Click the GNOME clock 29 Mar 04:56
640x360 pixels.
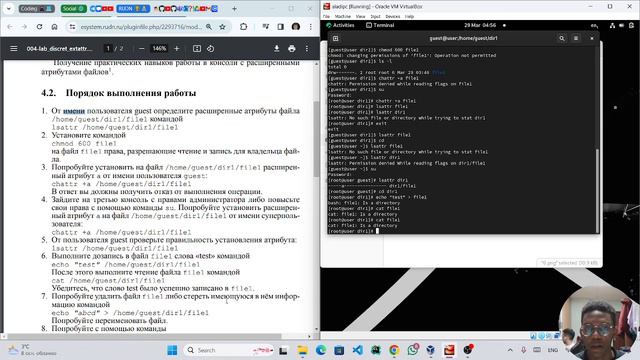click(x=480, y=25)
